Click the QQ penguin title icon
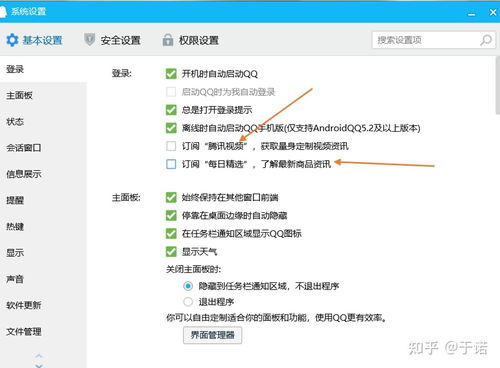Image resolution: width=500 pixels, height=368 pixels. tap(3, 12)
